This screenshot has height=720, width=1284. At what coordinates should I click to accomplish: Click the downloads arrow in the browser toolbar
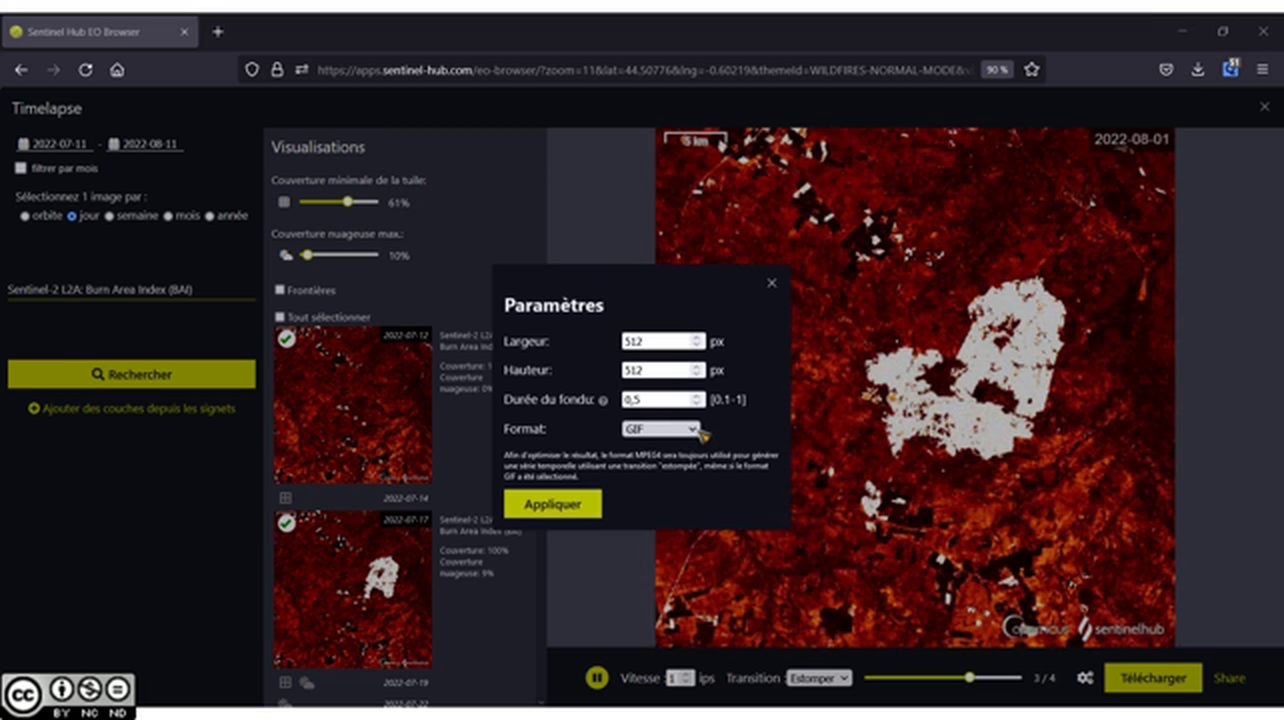point(1198,70)
